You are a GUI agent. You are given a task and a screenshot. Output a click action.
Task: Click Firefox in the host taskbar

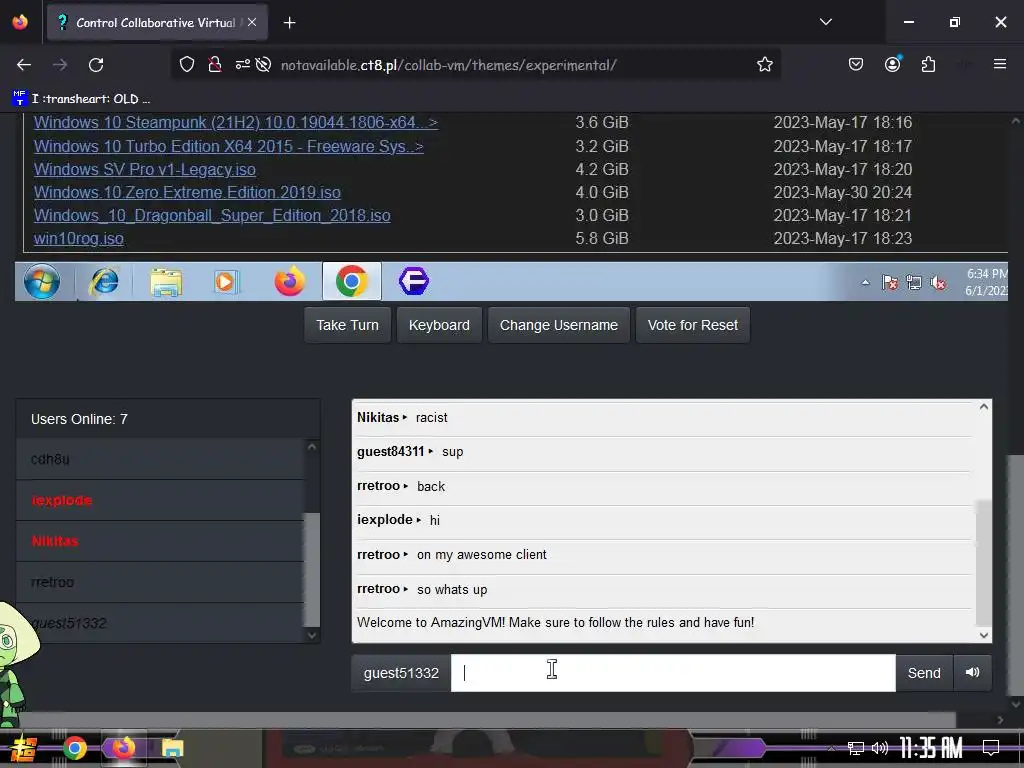[123, 748]
